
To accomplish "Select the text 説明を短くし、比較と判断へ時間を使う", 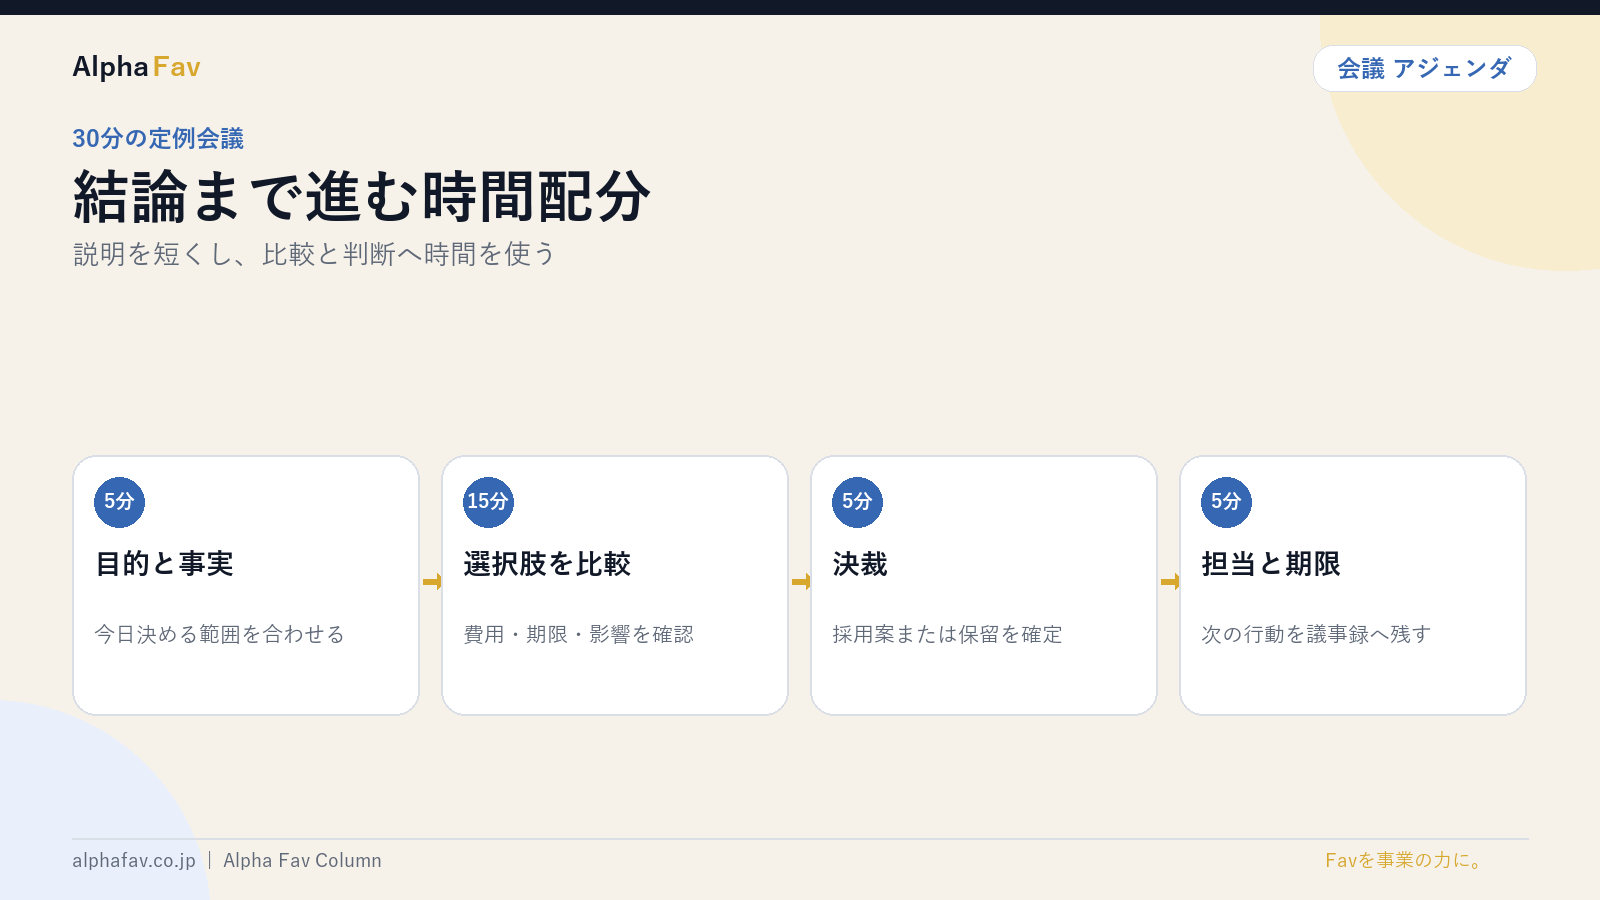I will (x=314, y=254).
